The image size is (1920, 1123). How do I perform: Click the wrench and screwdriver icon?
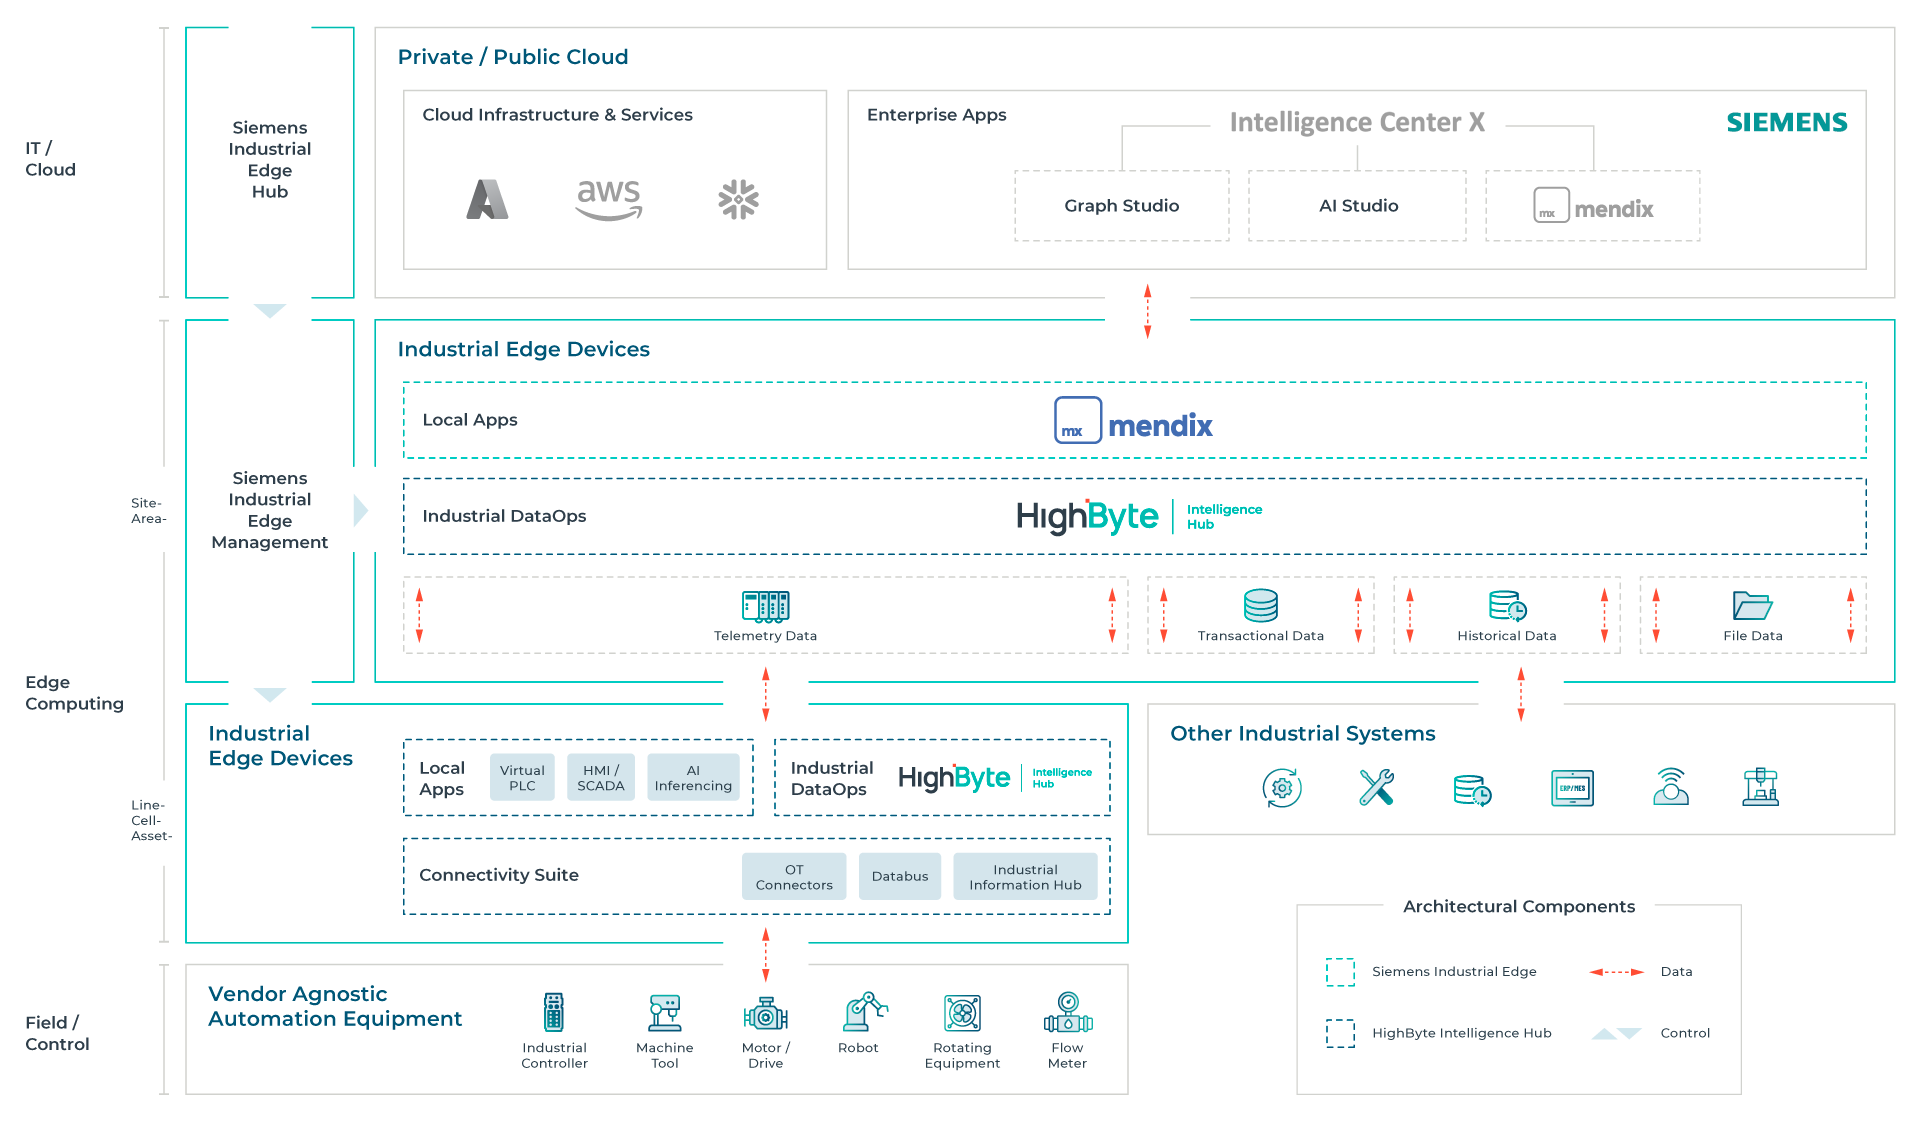pos(1376,788)
